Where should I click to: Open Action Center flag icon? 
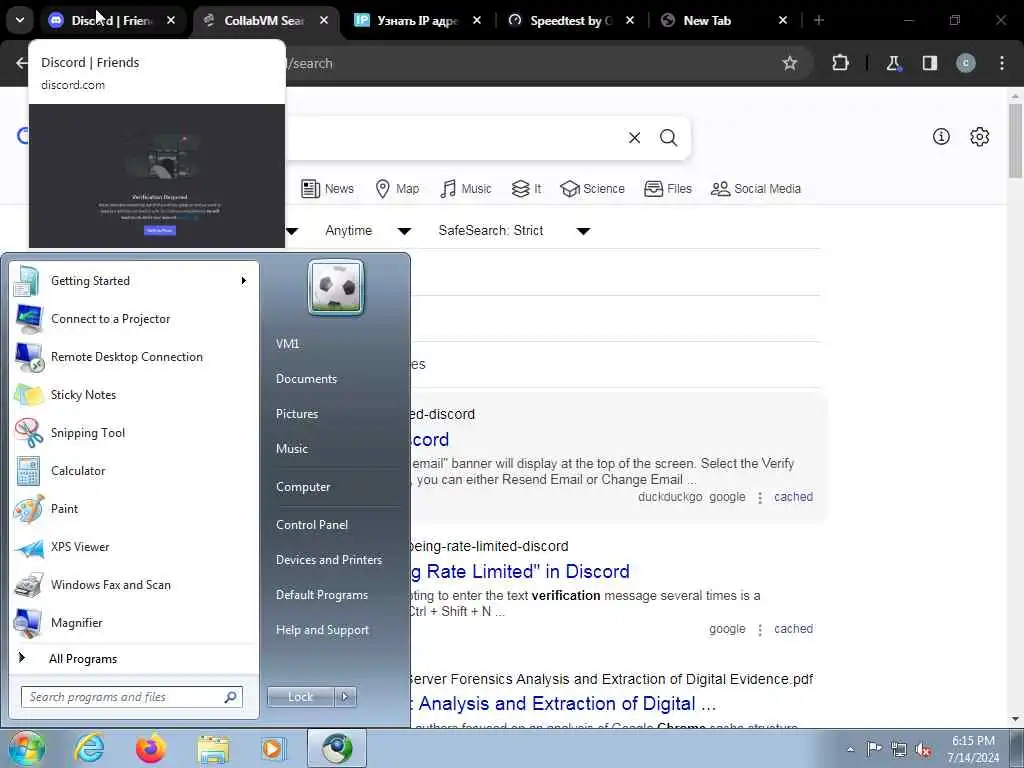coord(874,748)
